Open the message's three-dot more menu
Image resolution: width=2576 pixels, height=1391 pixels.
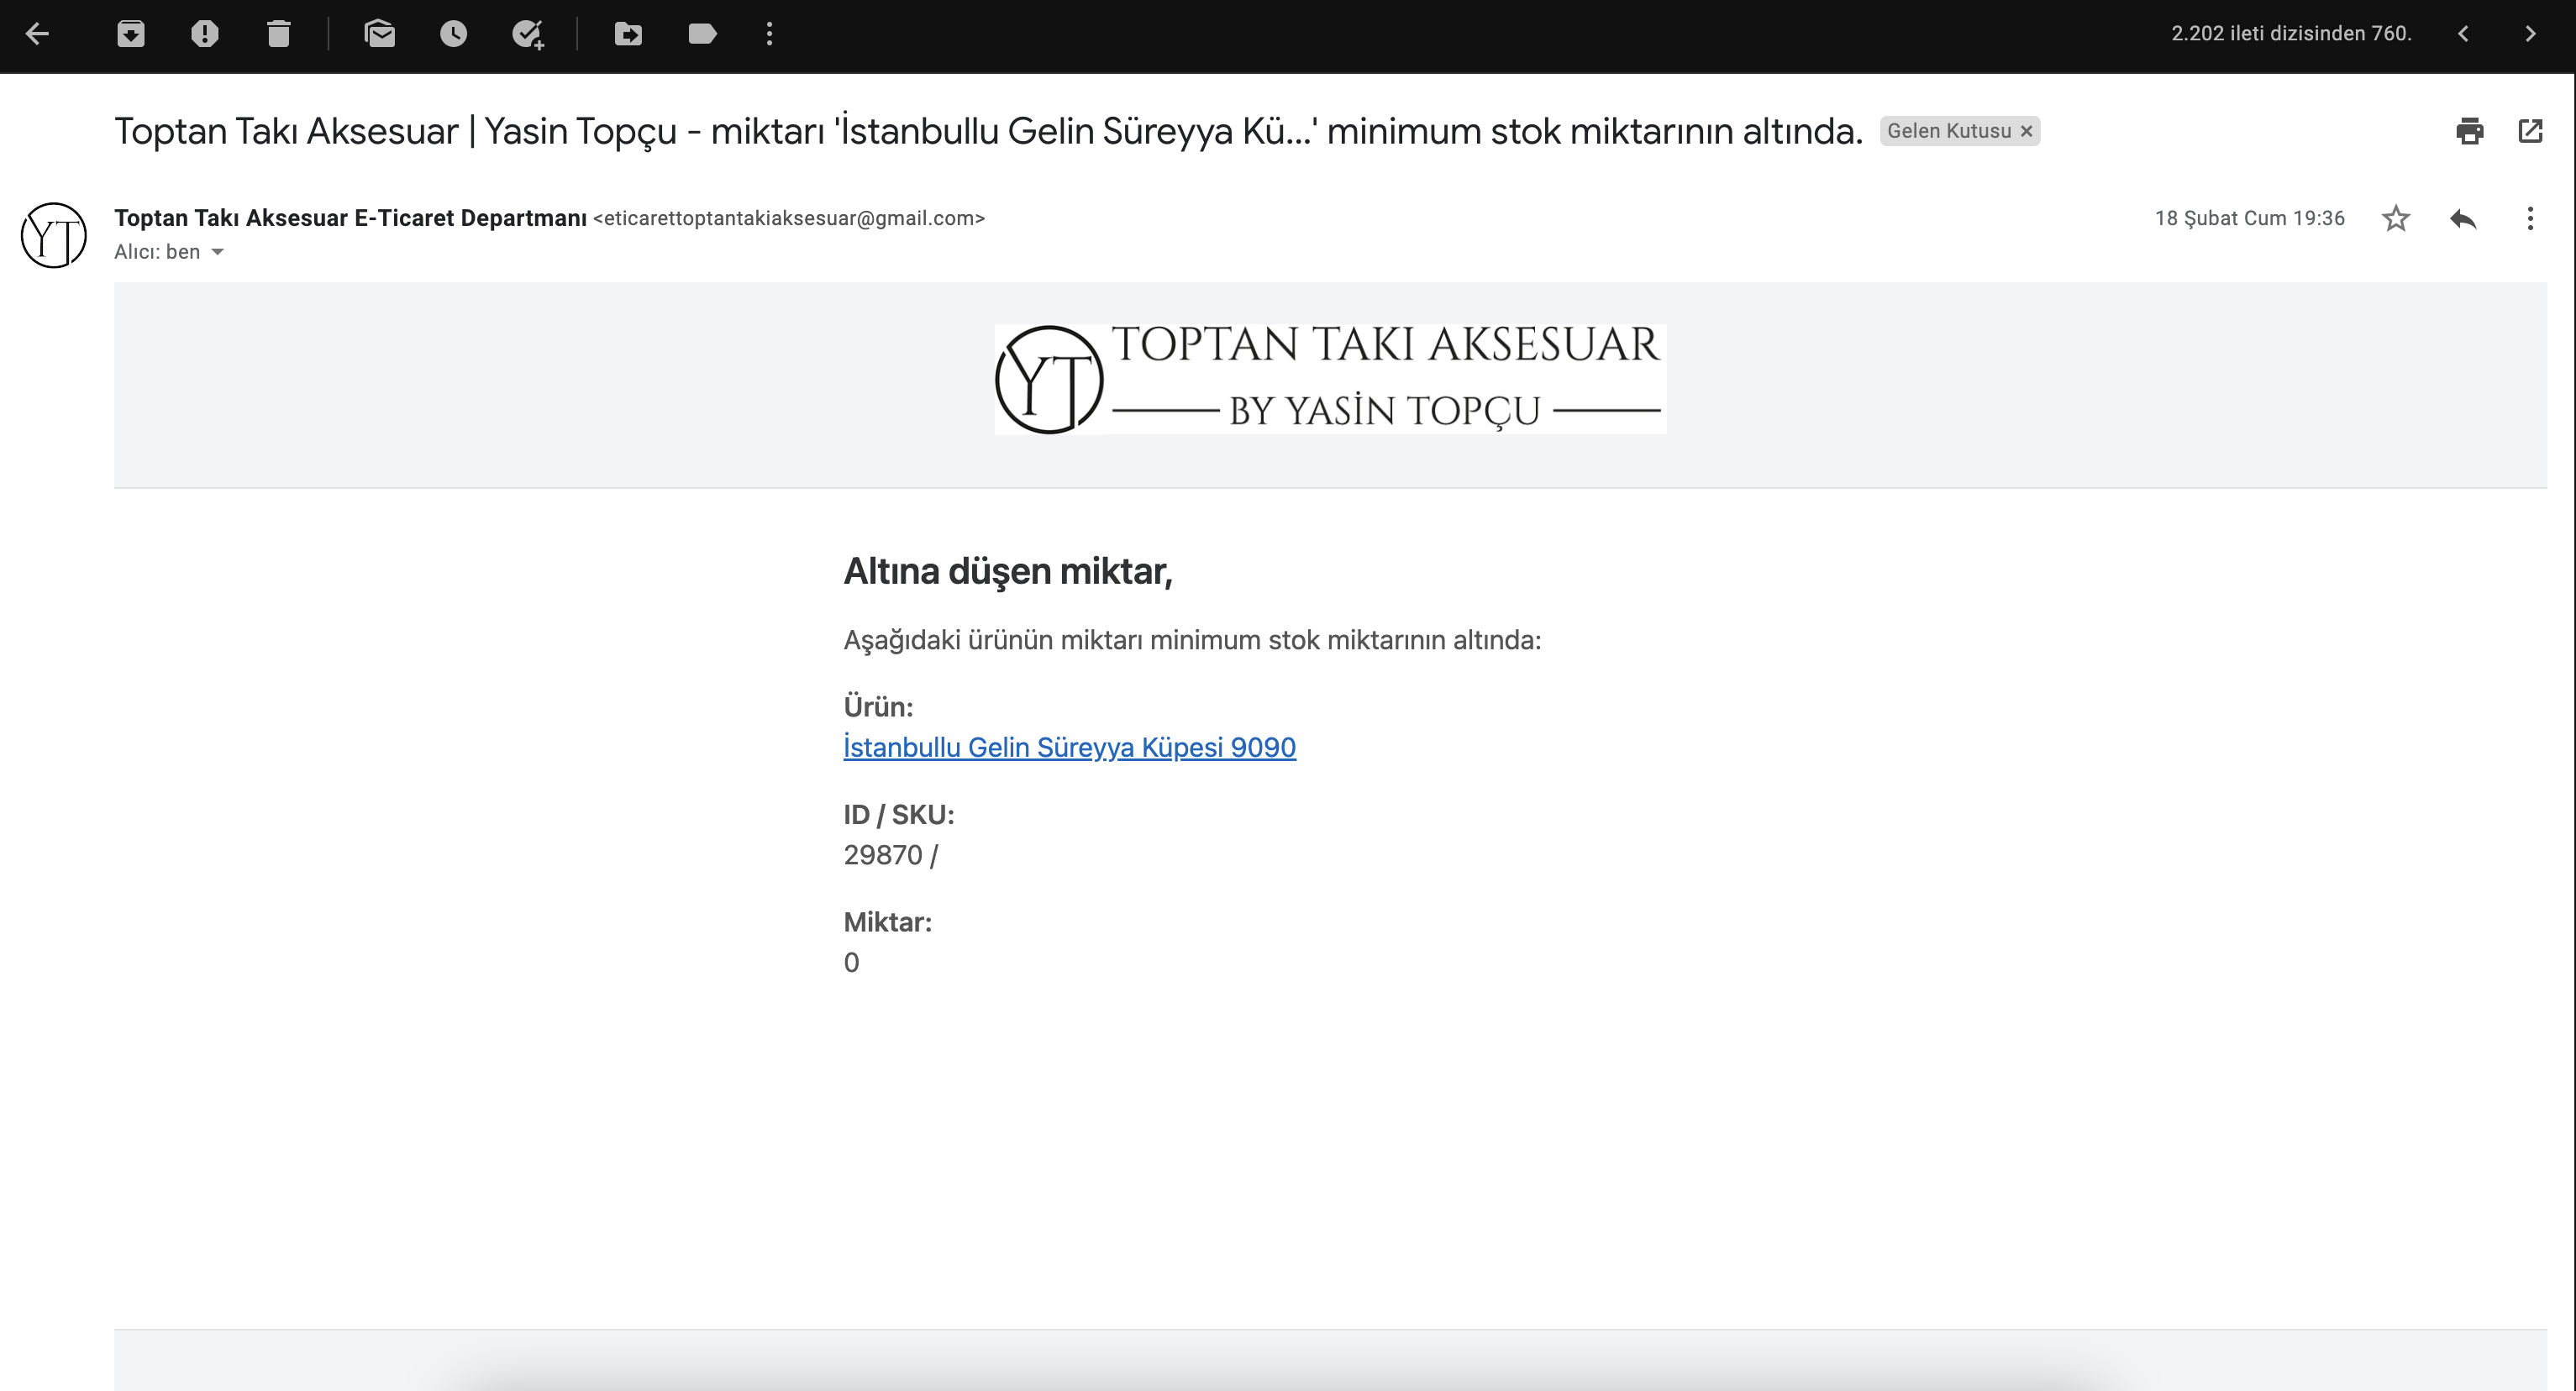pyautogui.click(x=2530, y=218)
